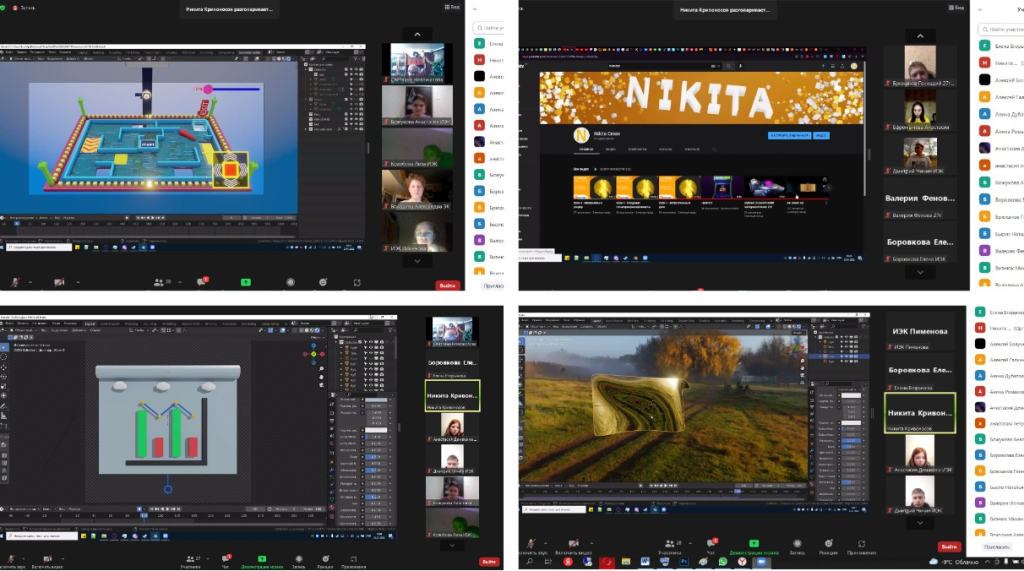Viewport: 1024px width, 571px height.
Task: Open Вид menu in top-left Zoom window
Action: pos(452,7)
